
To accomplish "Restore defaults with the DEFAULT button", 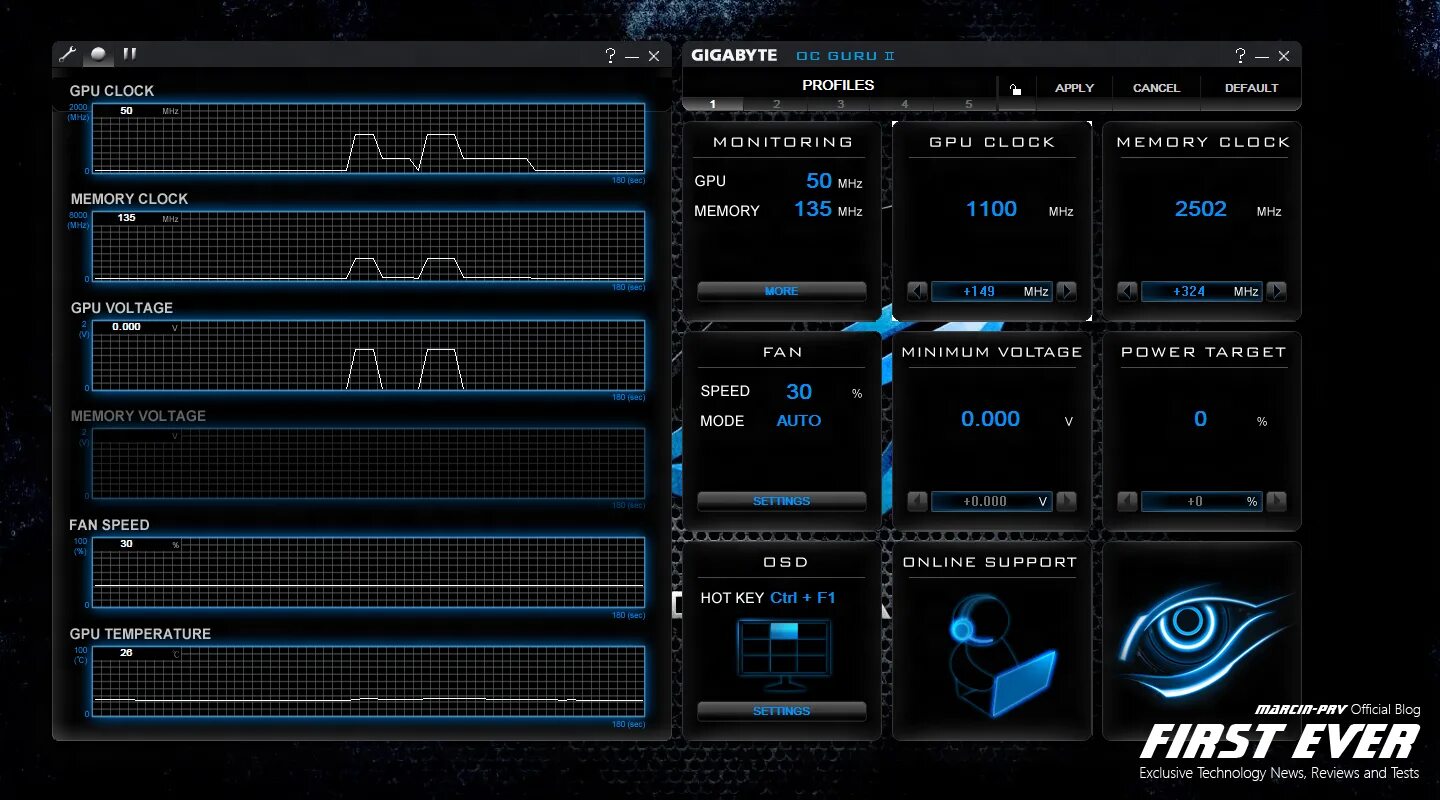I will [x=1250, y=88].
